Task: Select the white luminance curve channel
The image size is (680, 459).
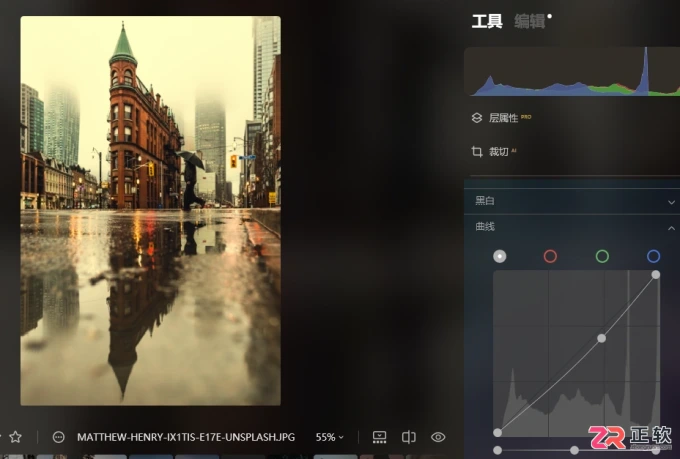Action: point(500,256)
